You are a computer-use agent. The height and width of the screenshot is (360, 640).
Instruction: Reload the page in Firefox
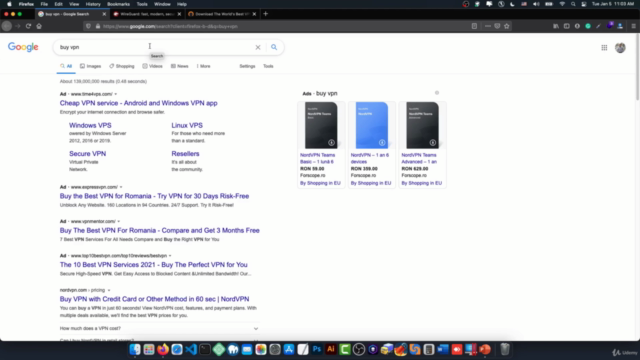28,26
